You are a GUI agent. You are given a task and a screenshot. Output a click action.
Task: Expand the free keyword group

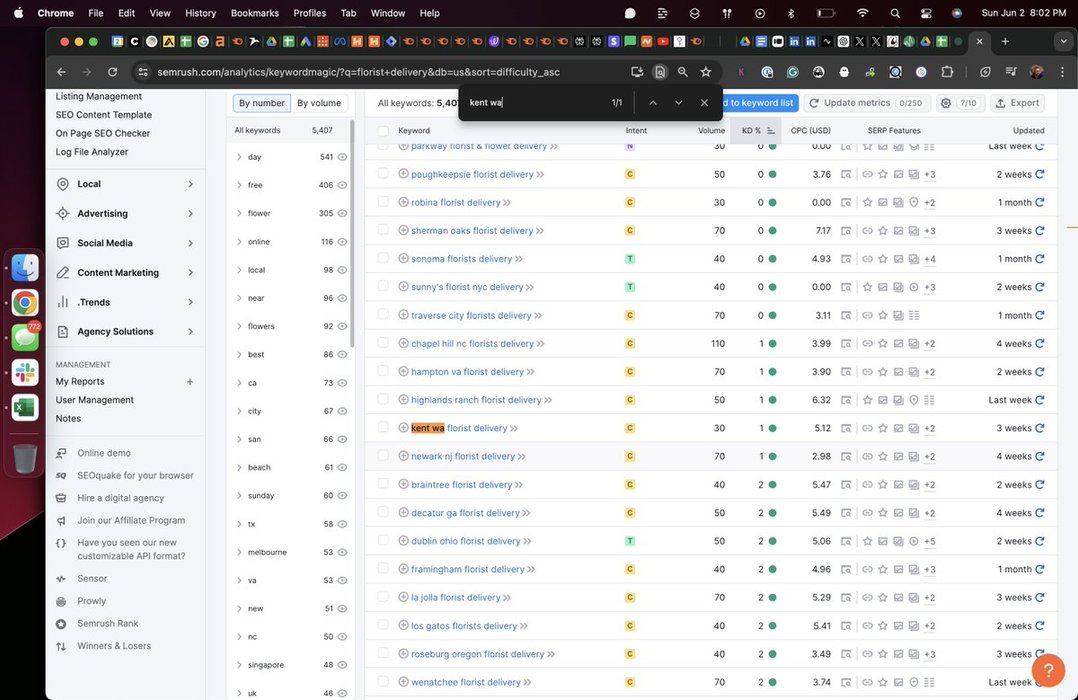point(239,185)
